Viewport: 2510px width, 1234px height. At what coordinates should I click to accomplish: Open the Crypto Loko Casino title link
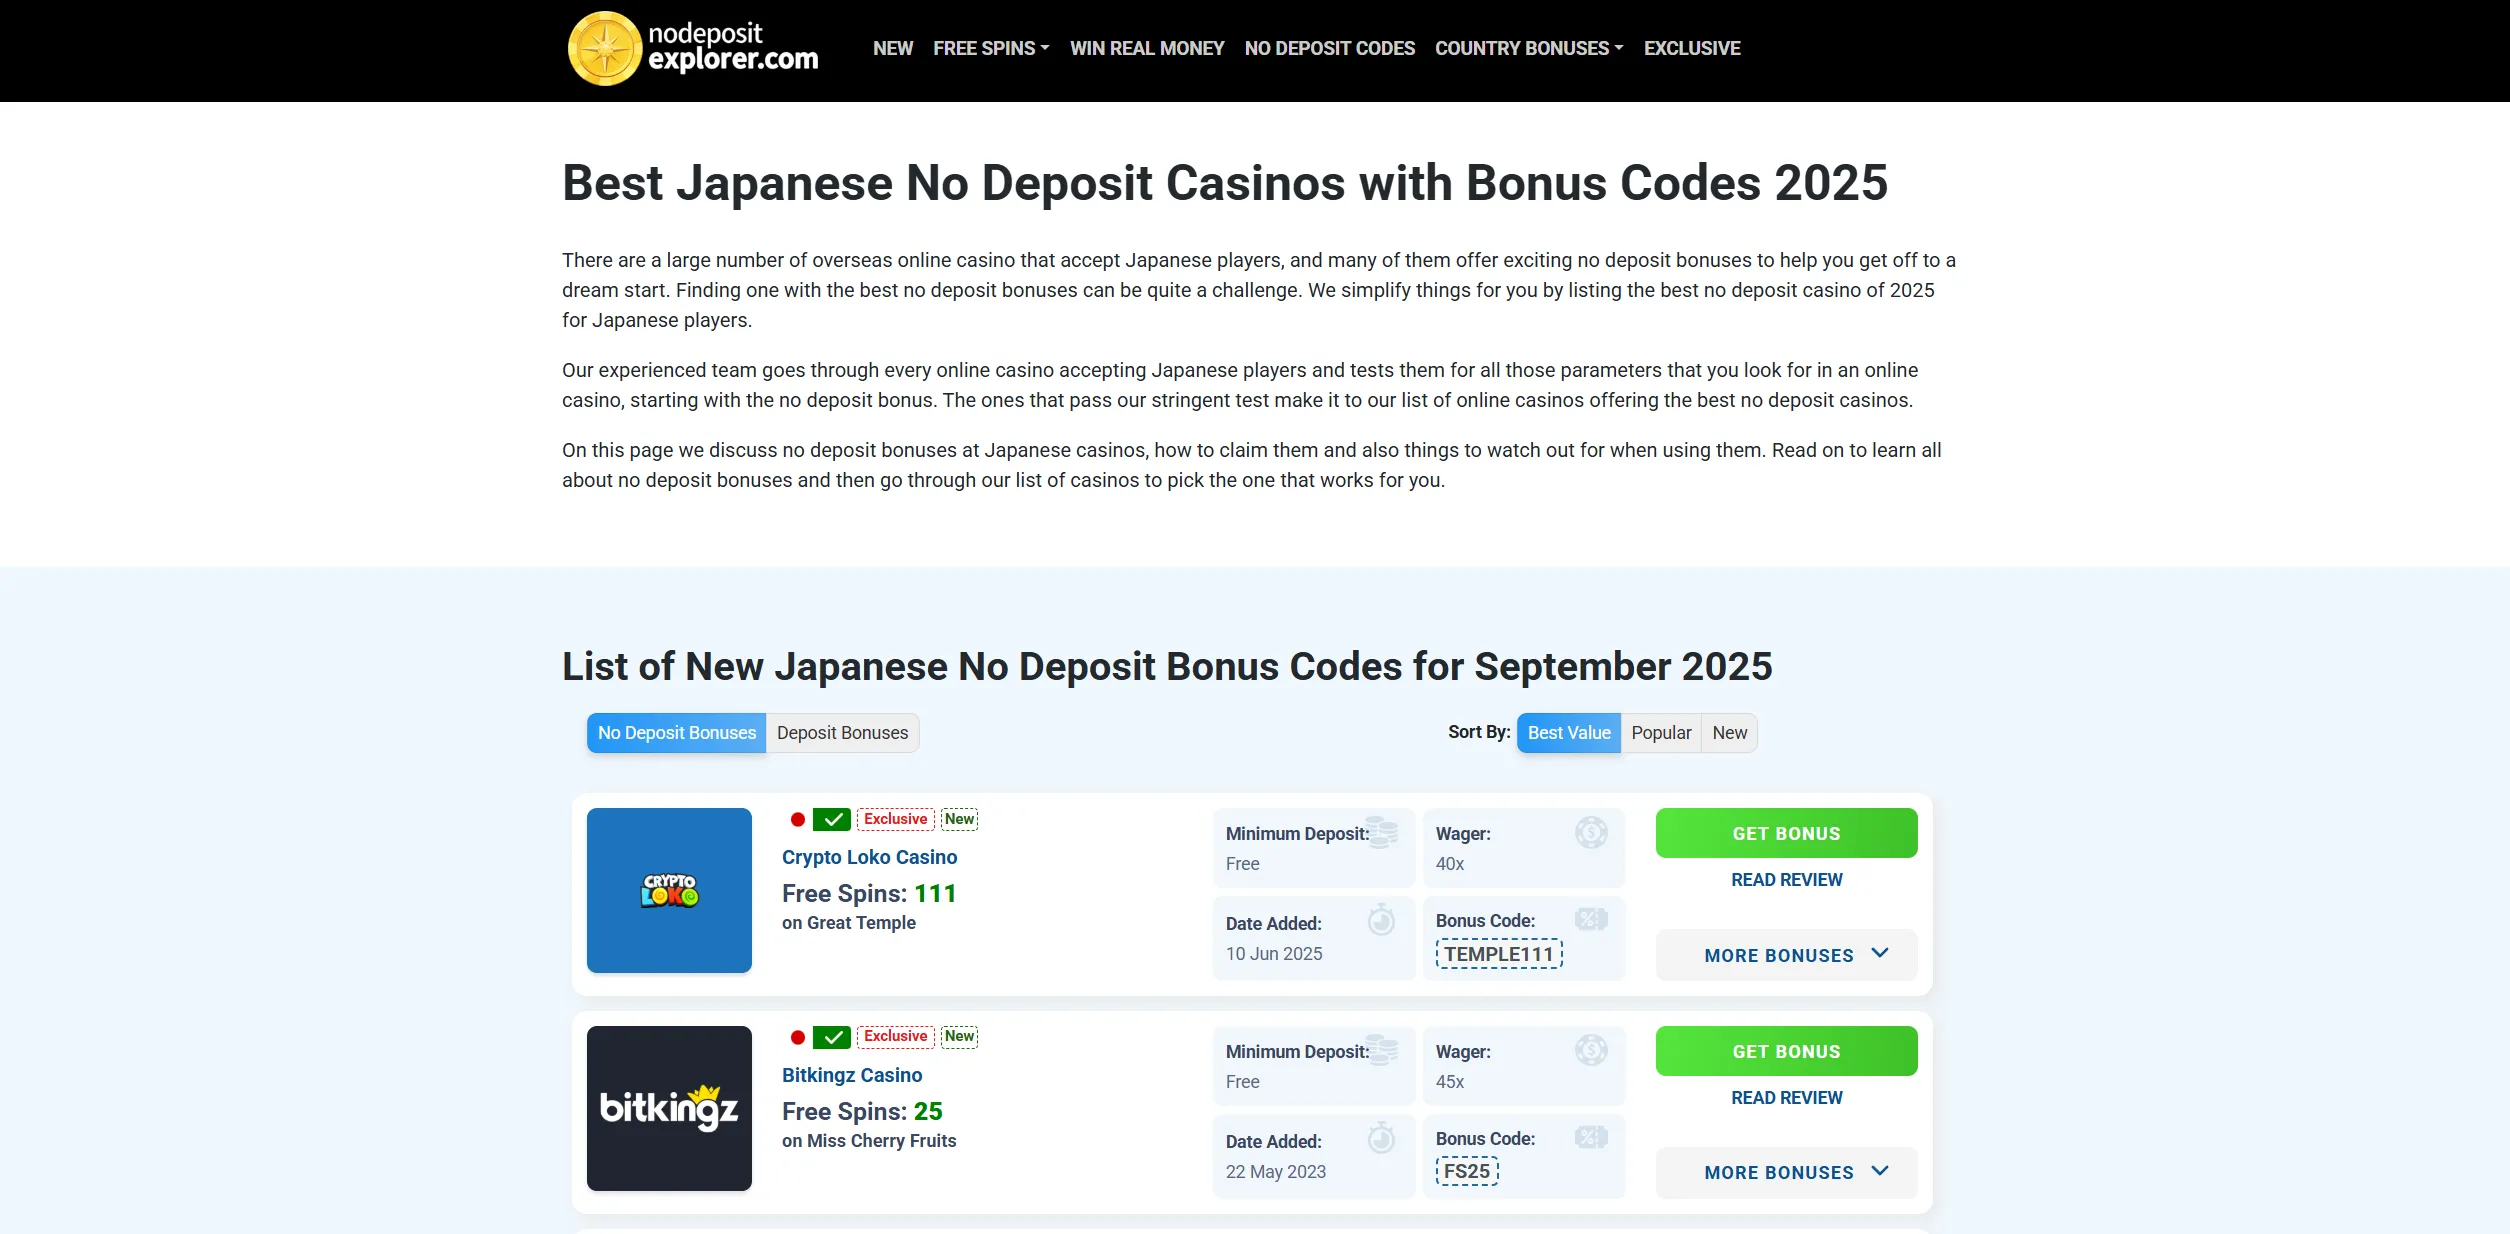869,857
